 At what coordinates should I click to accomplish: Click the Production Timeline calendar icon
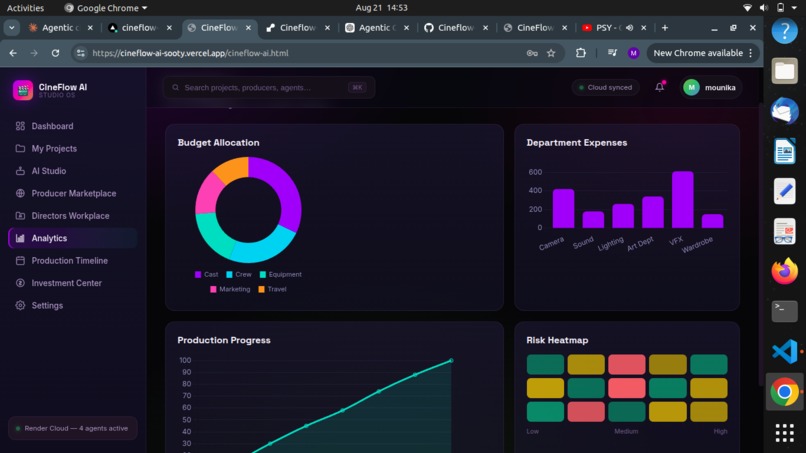pyautogui.click(x=20, y=261)
